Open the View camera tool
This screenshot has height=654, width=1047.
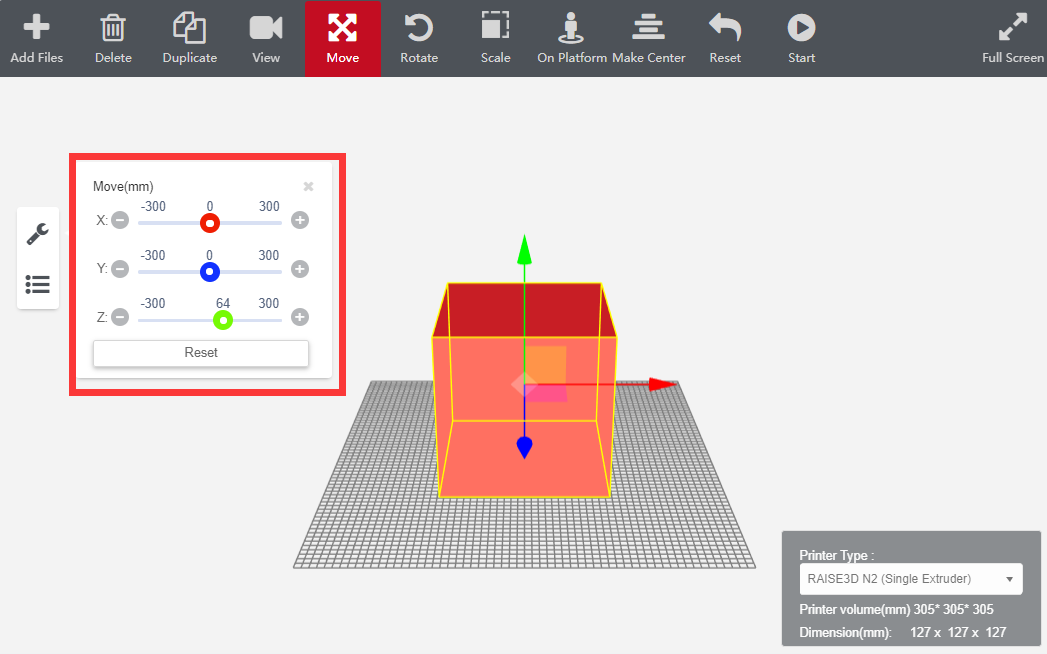click(265, 27)
